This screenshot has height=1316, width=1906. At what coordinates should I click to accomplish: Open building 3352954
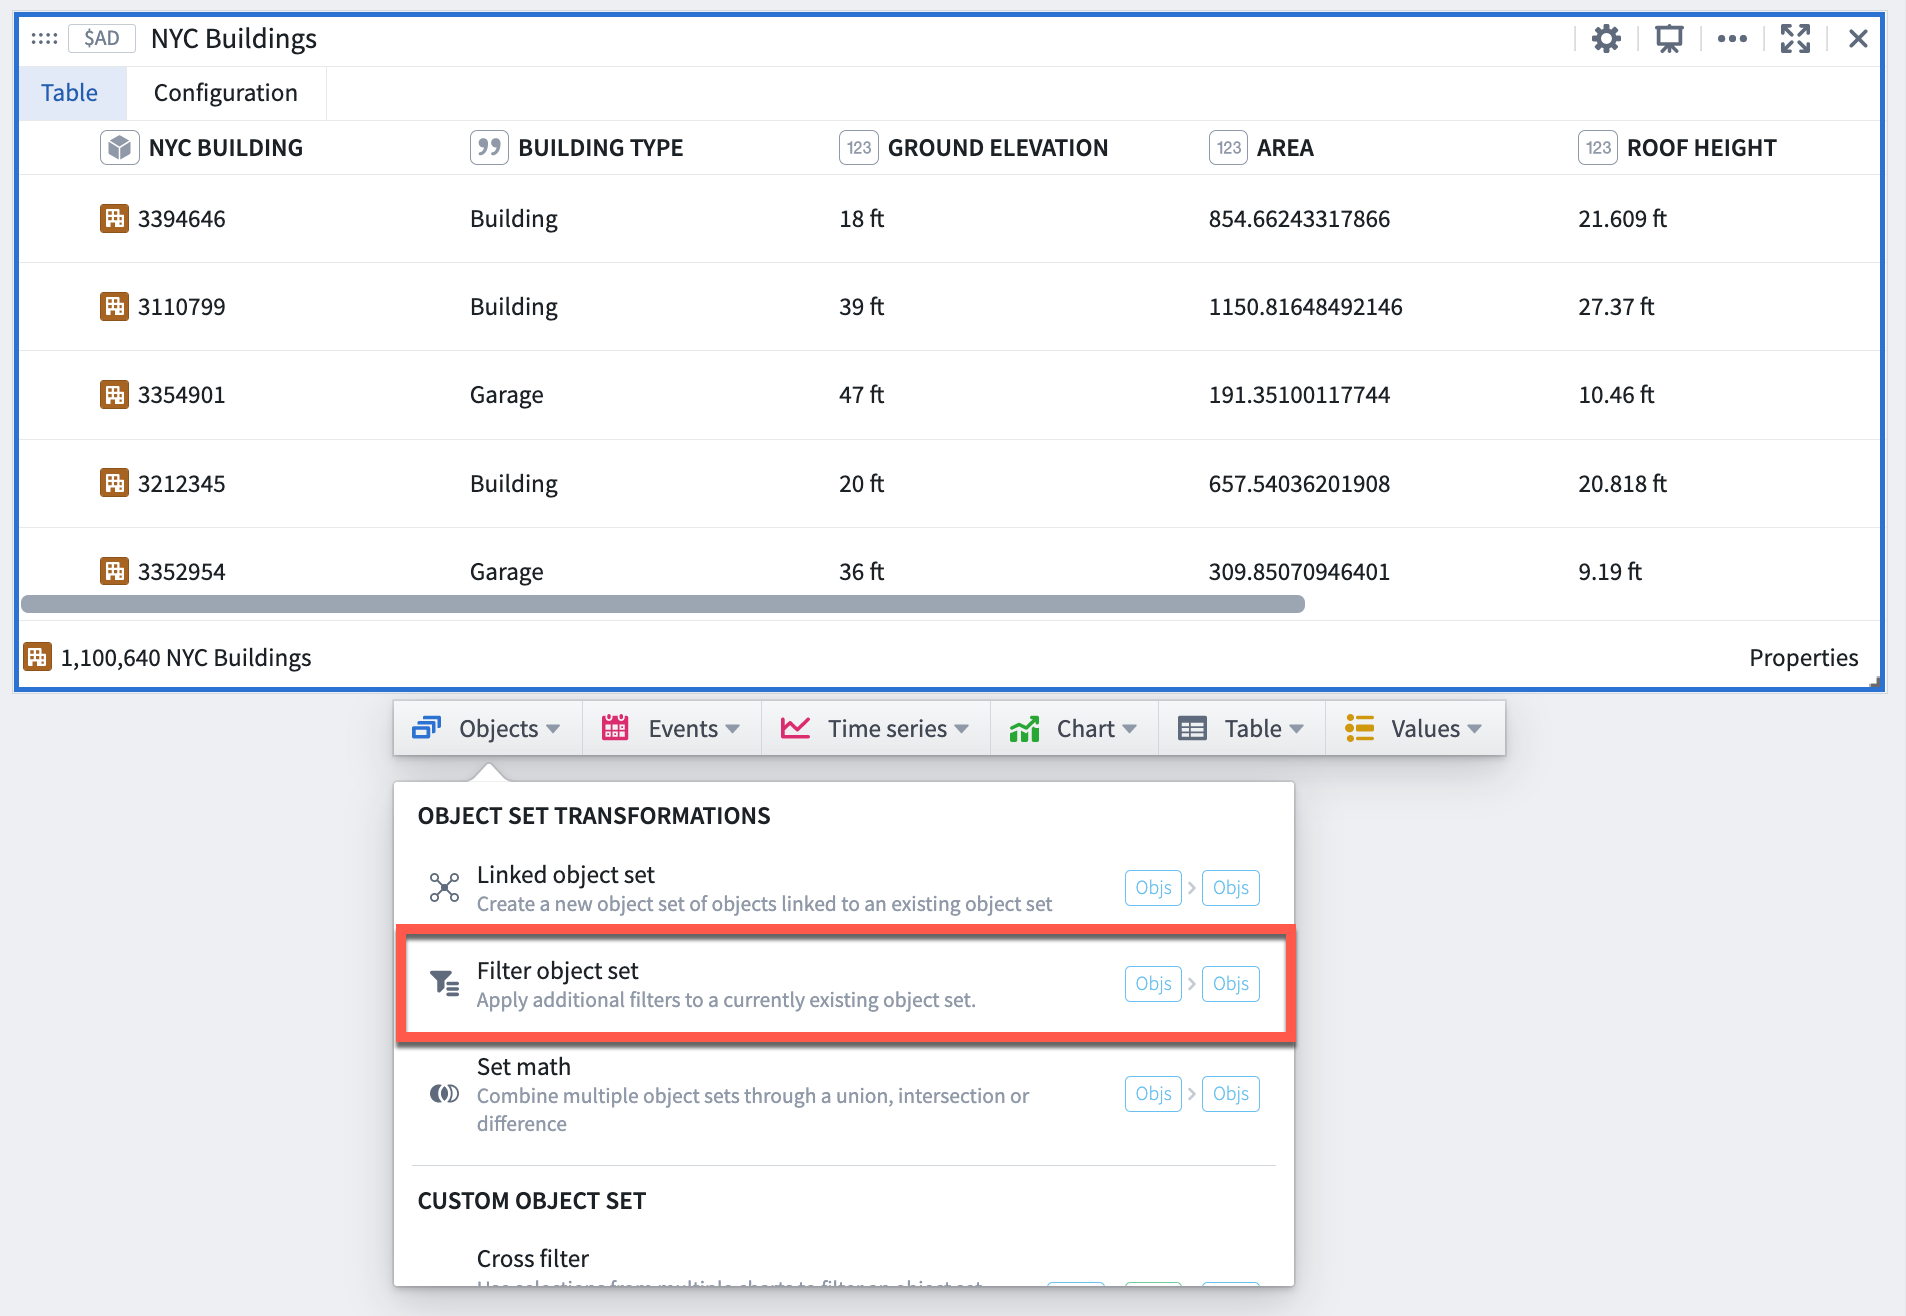181,572
